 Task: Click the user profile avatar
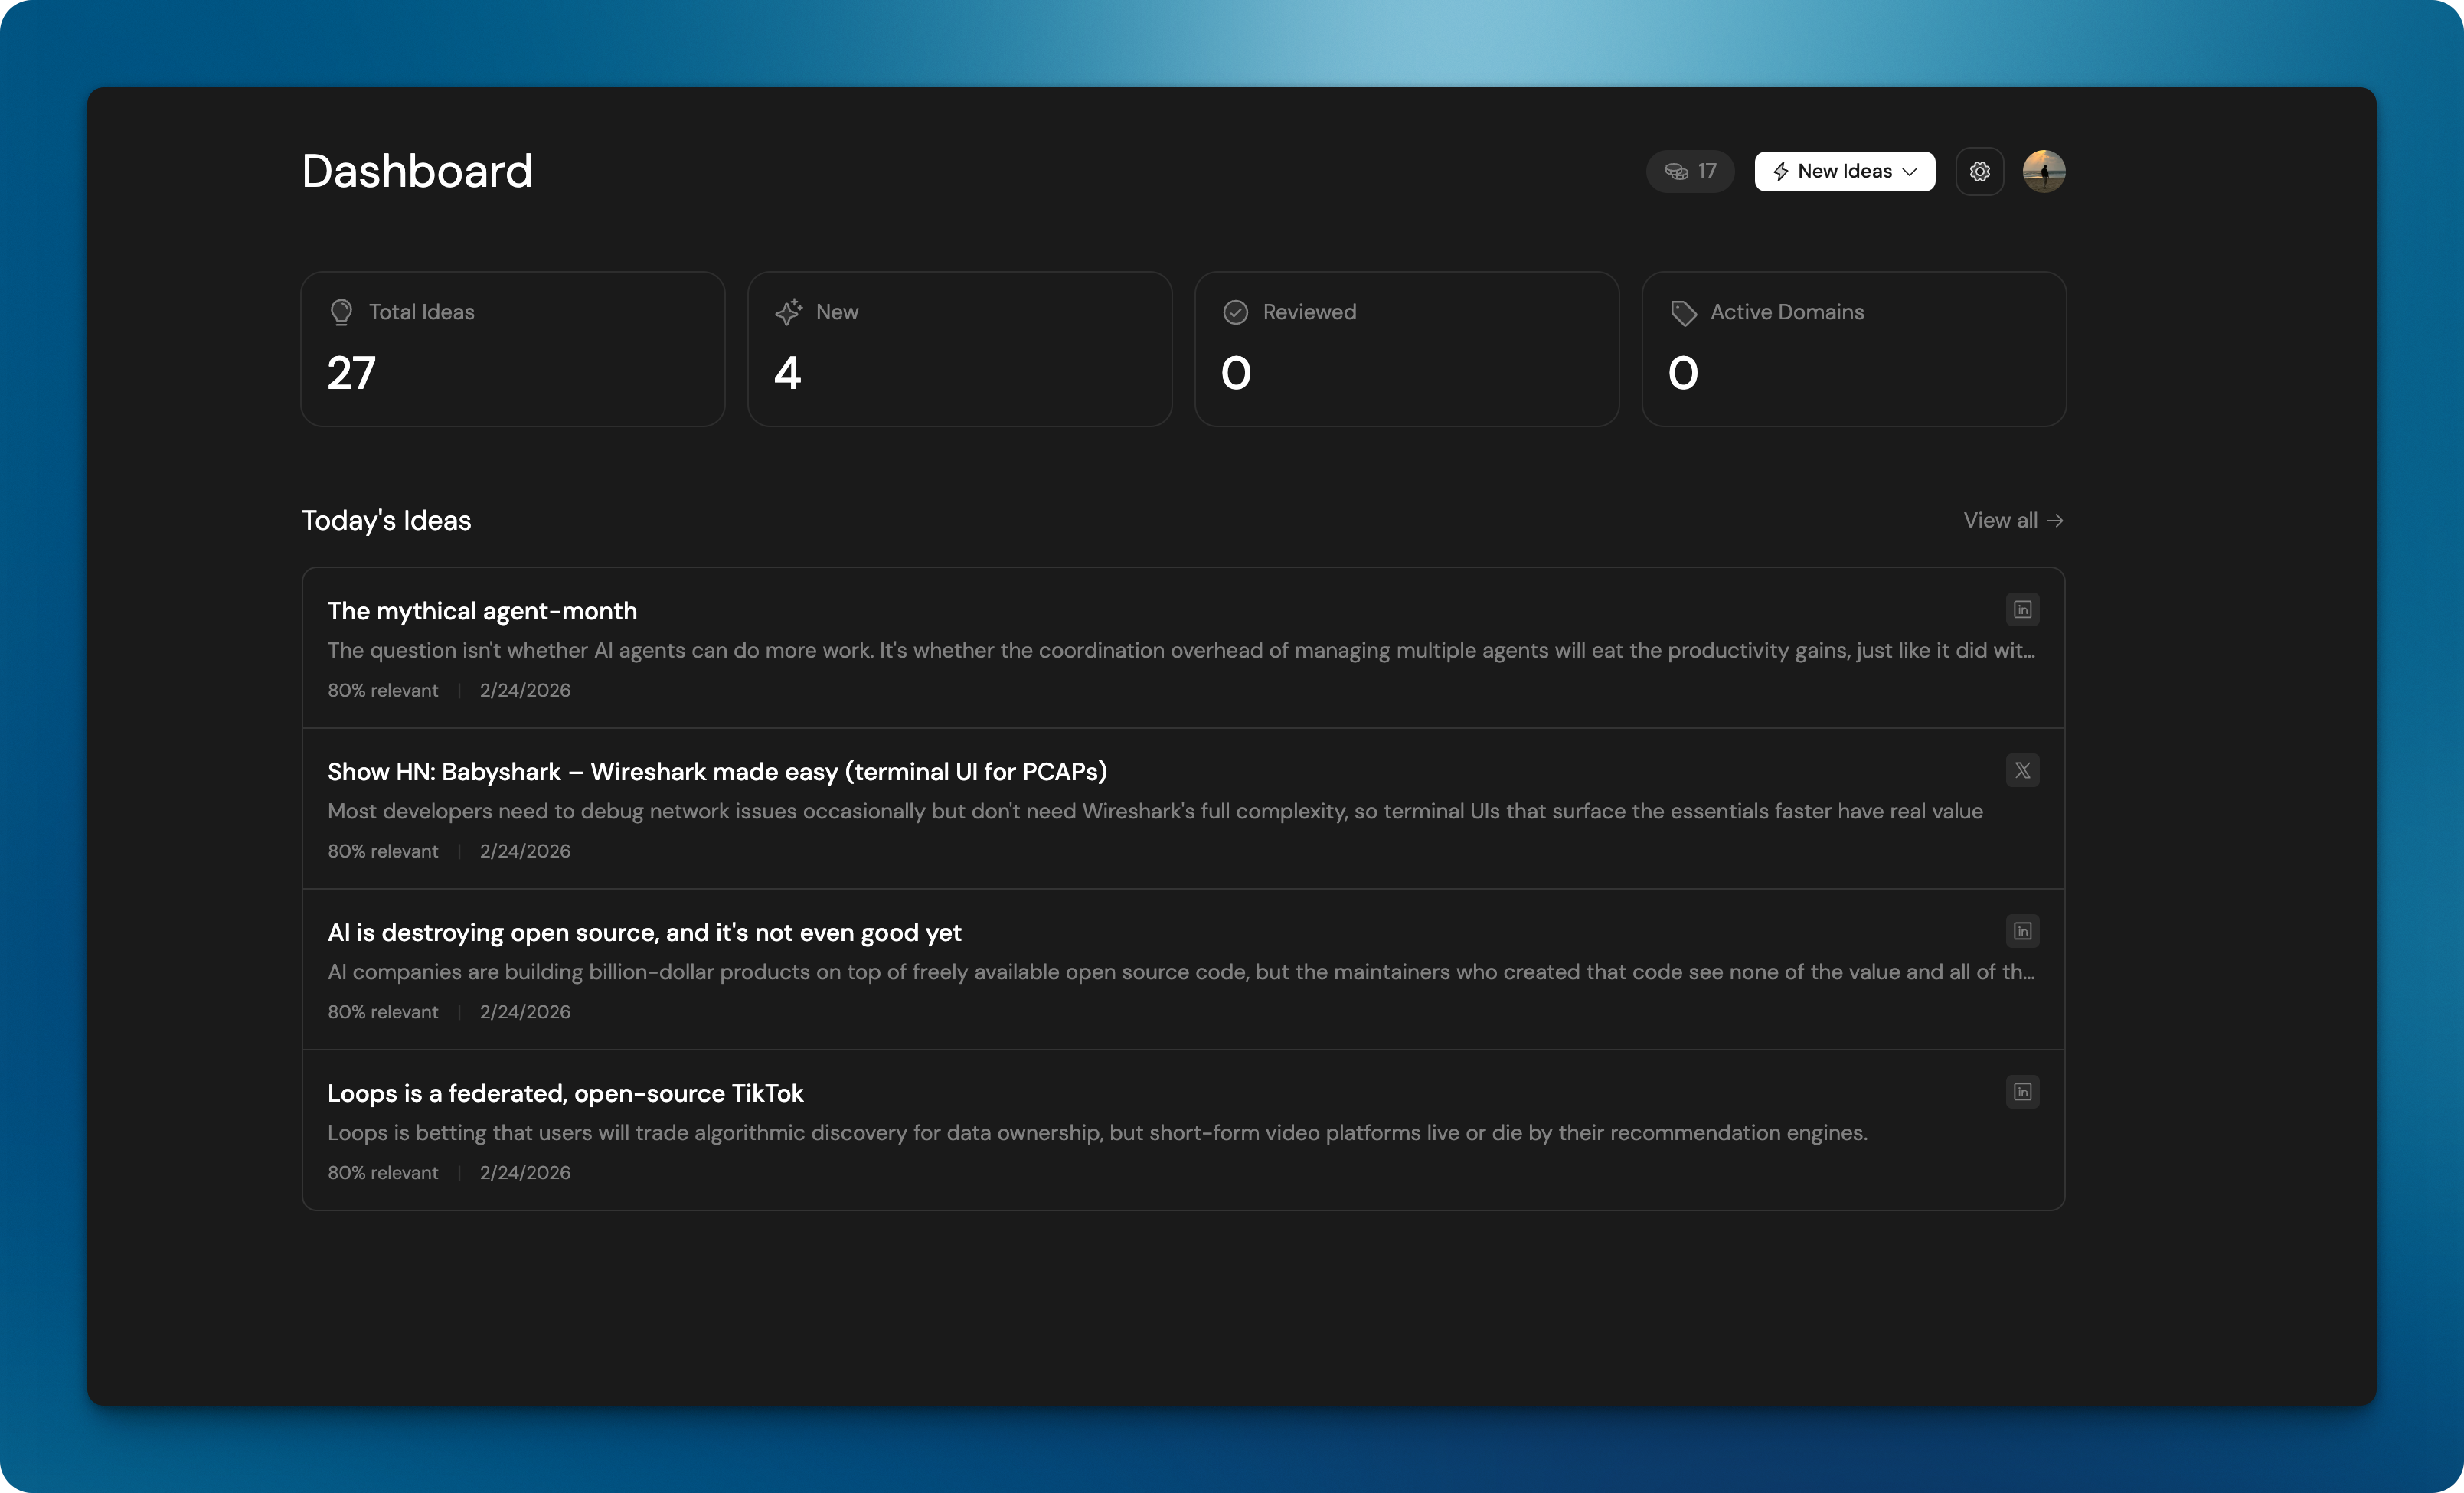click(x=2043, y=171)
